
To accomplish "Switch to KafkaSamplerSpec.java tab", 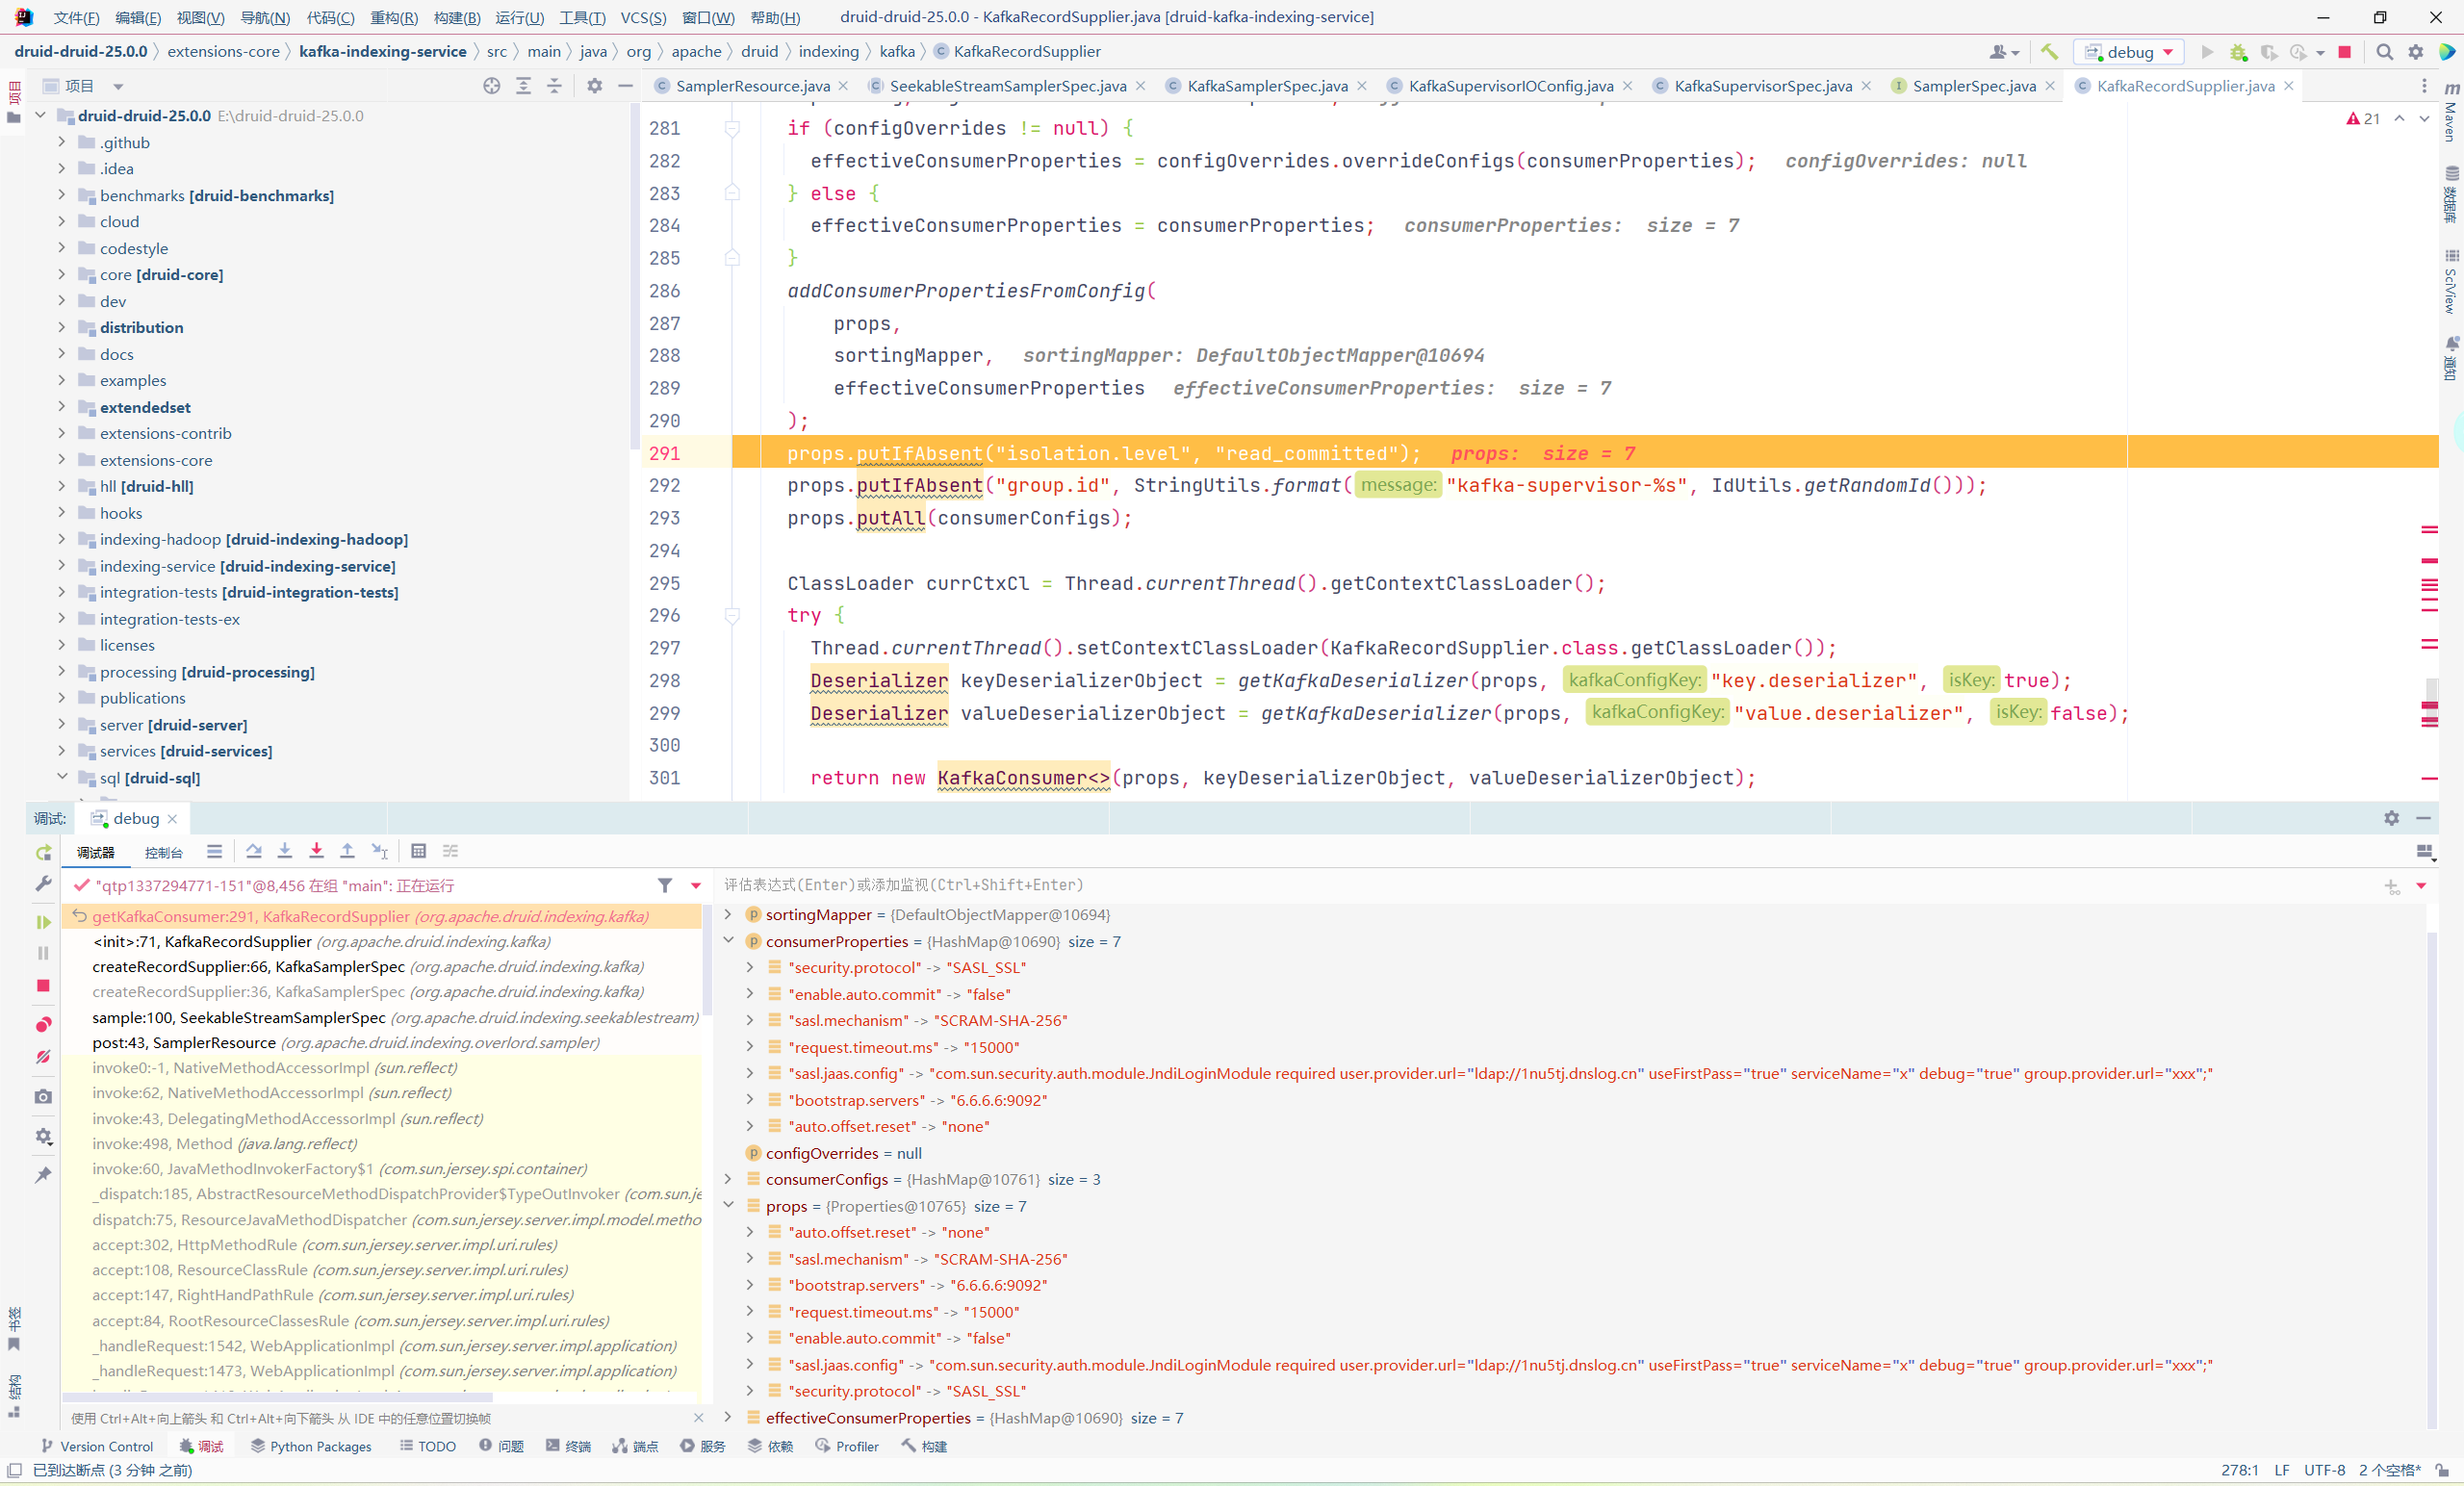I will [1267, 86].
